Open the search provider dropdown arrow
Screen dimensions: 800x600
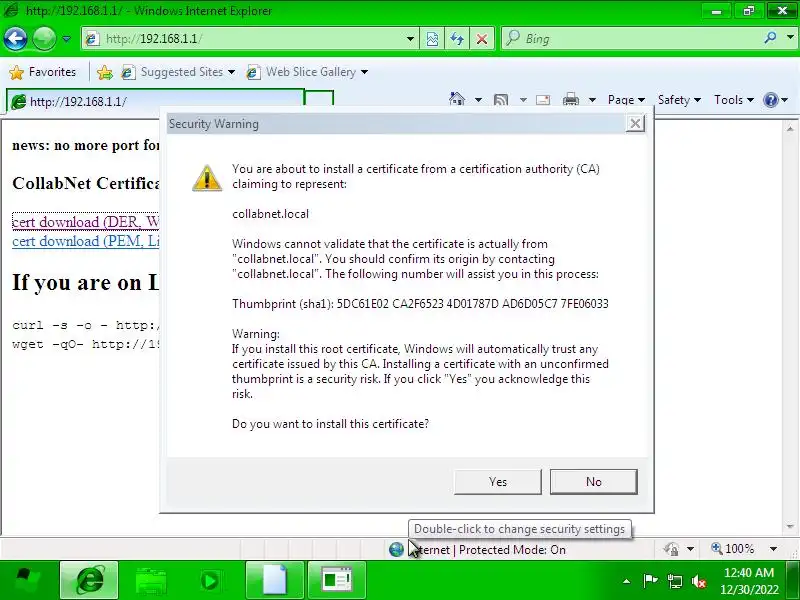[790, 38]
